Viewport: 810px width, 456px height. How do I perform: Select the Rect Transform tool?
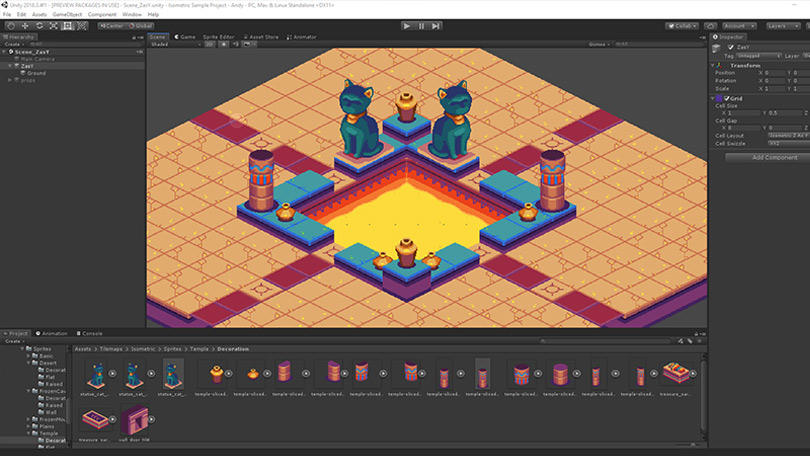coord(68,26)
